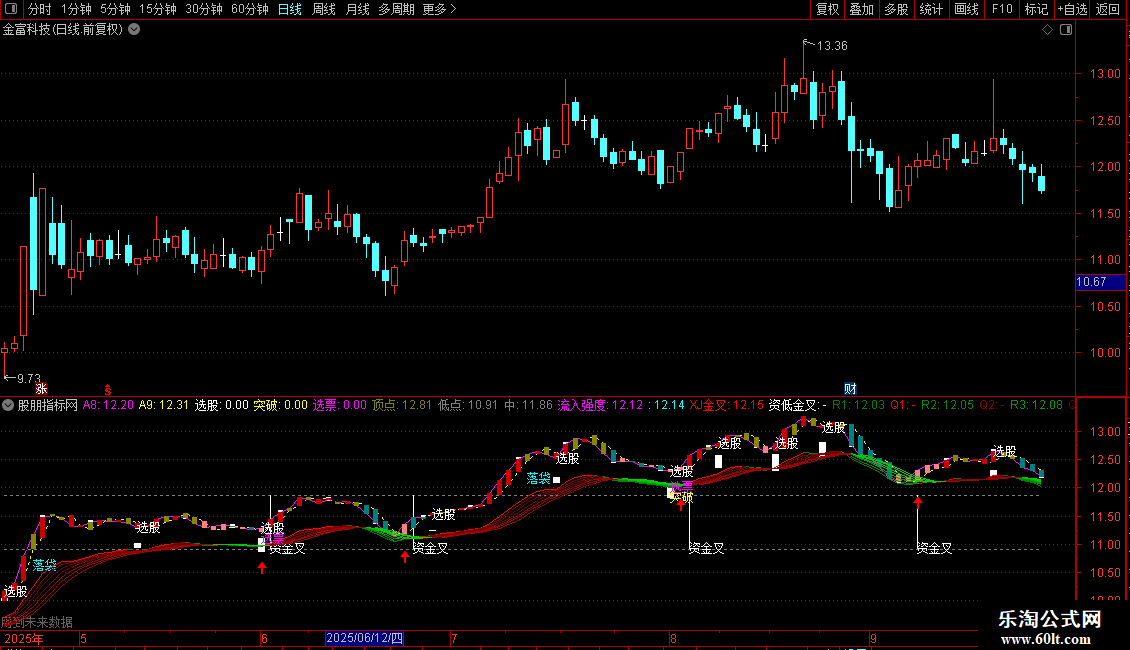The image size is (1130, 650).
Task: Click the 标记 mark button
Action: click(x=1036, y=9)
